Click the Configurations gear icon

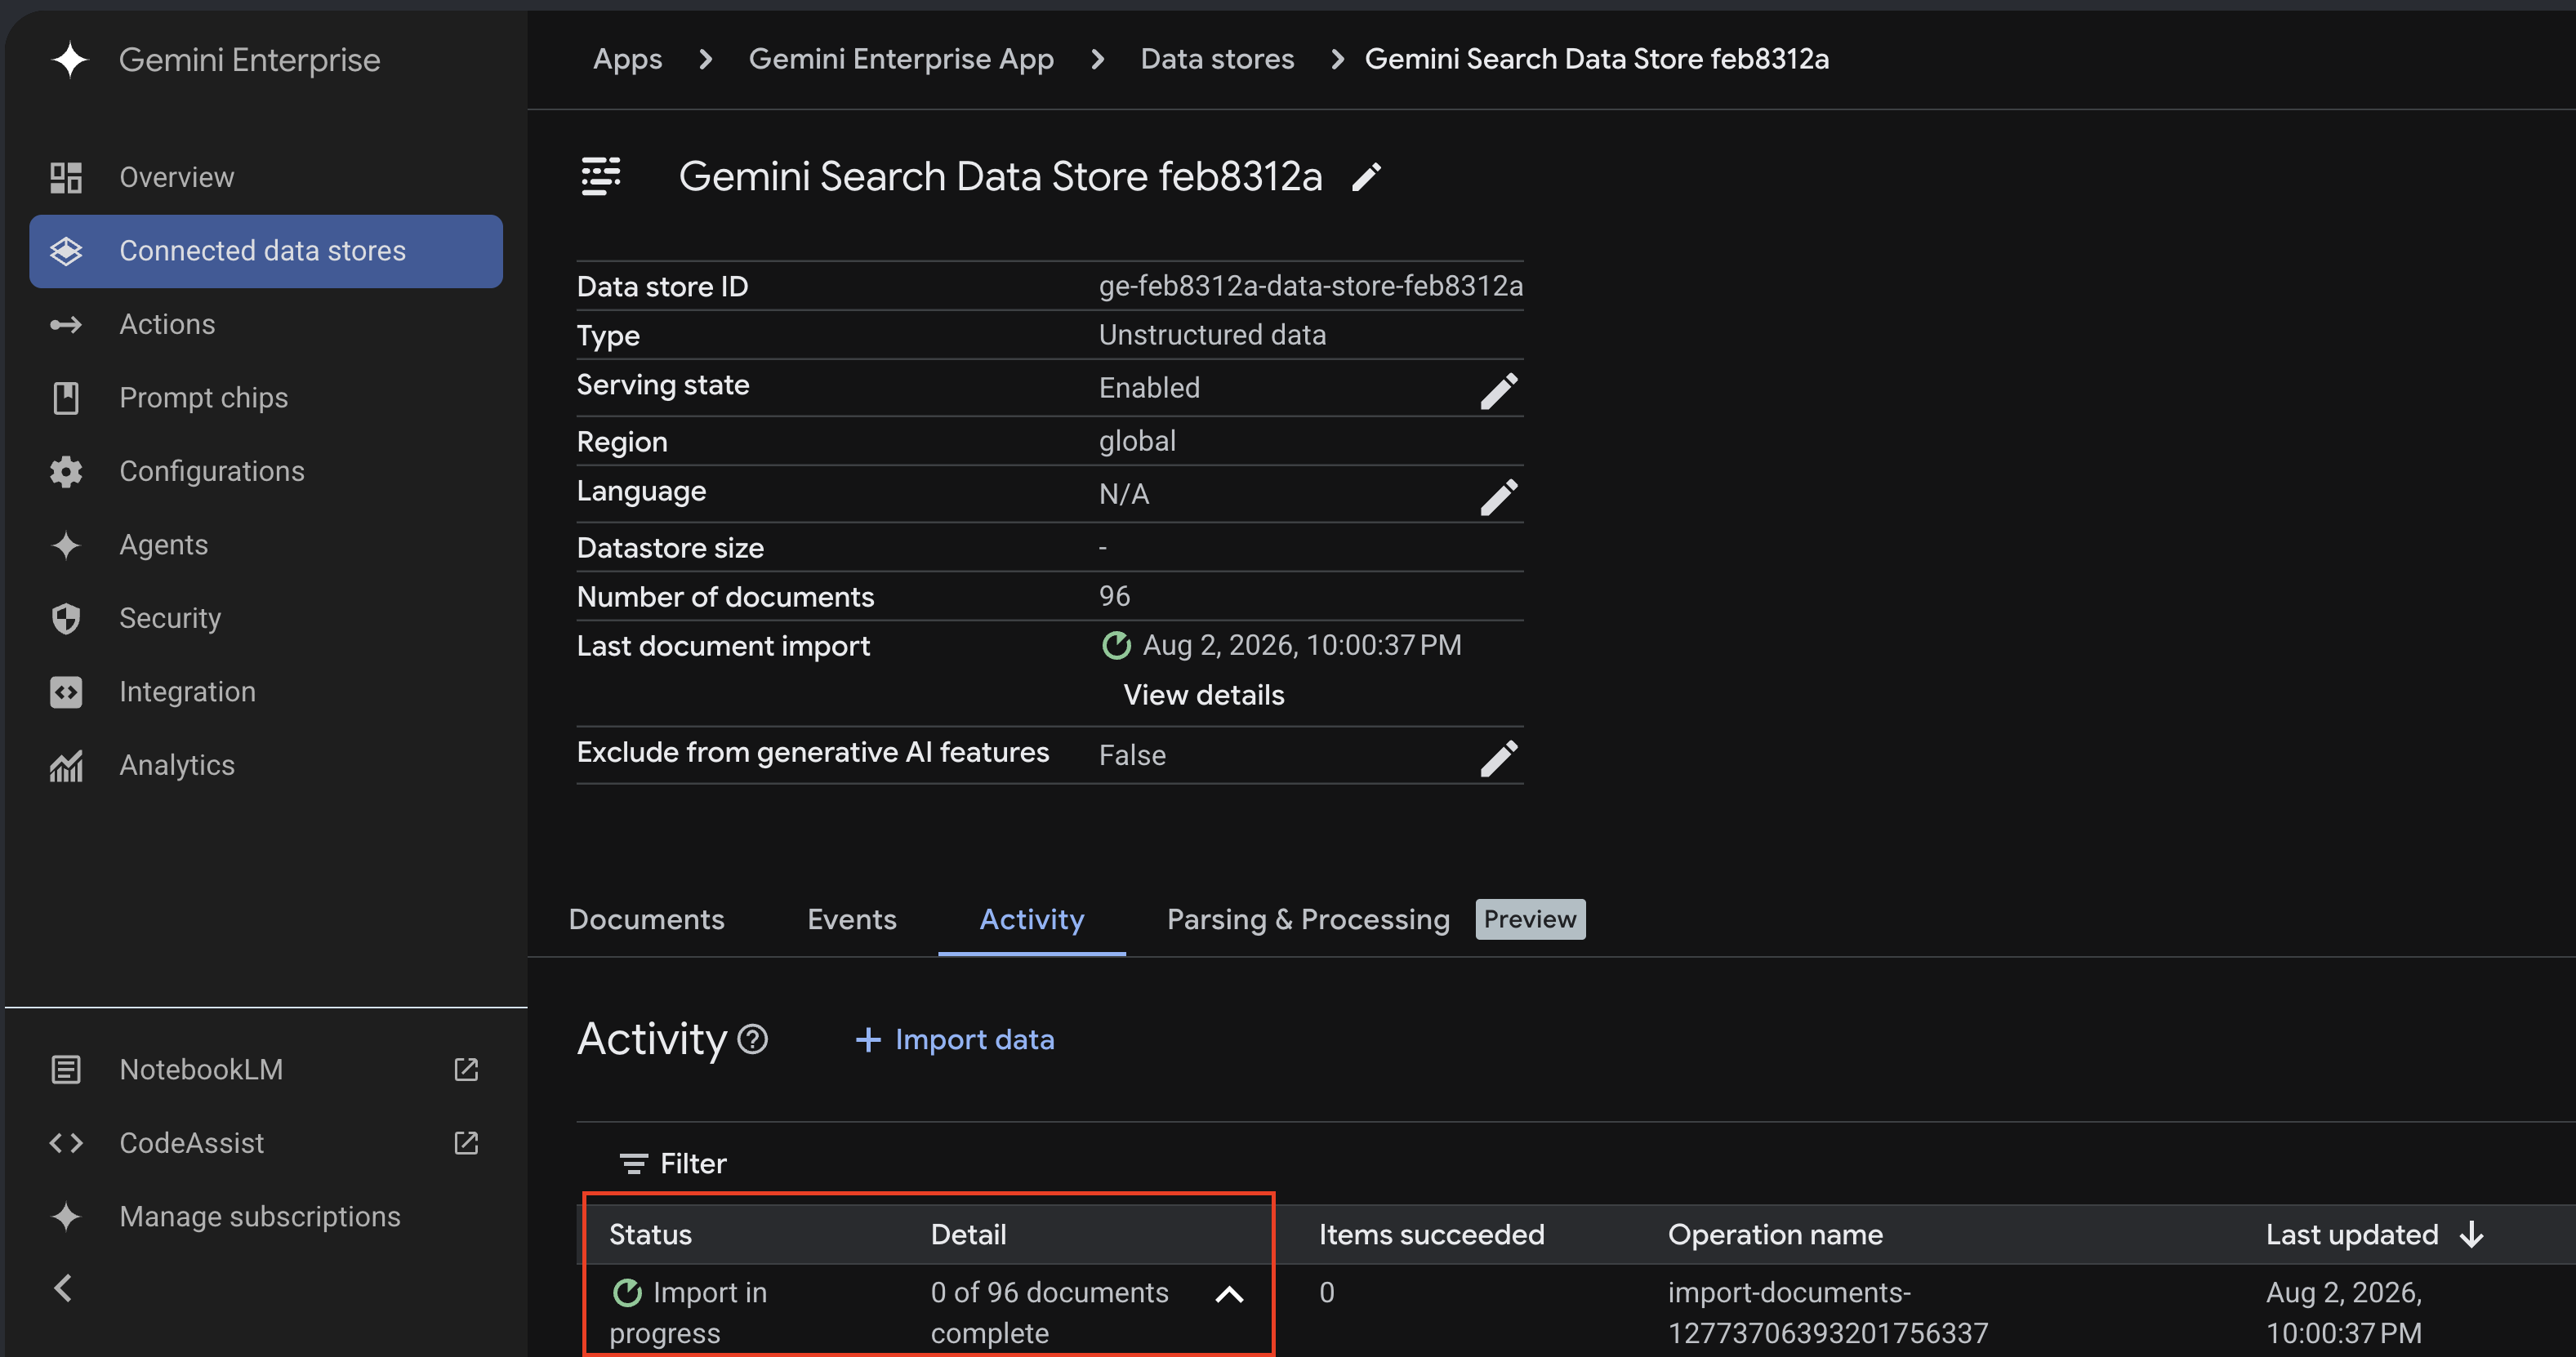pyautogui.click(x=66, y=471)
